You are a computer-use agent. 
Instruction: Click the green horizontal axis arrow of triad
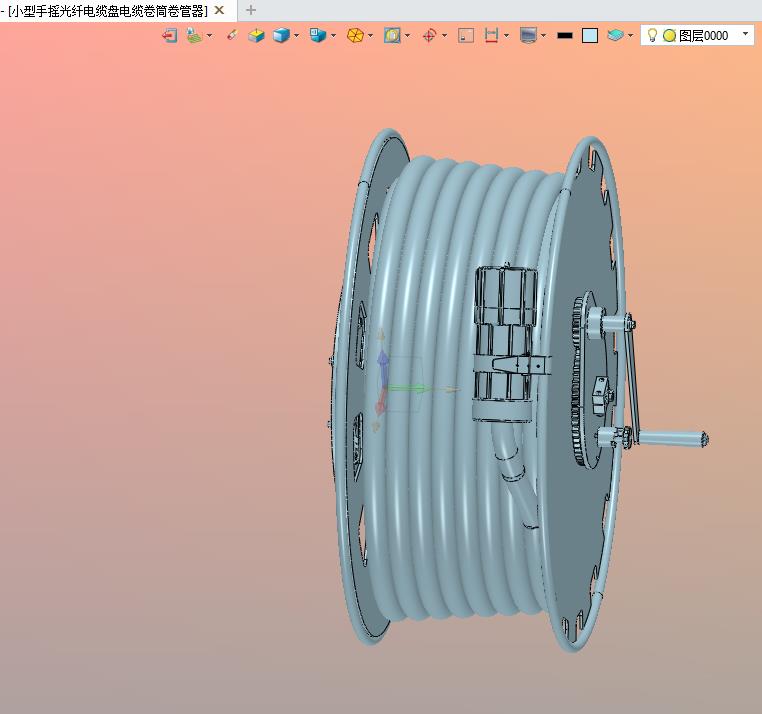(408, 388)
